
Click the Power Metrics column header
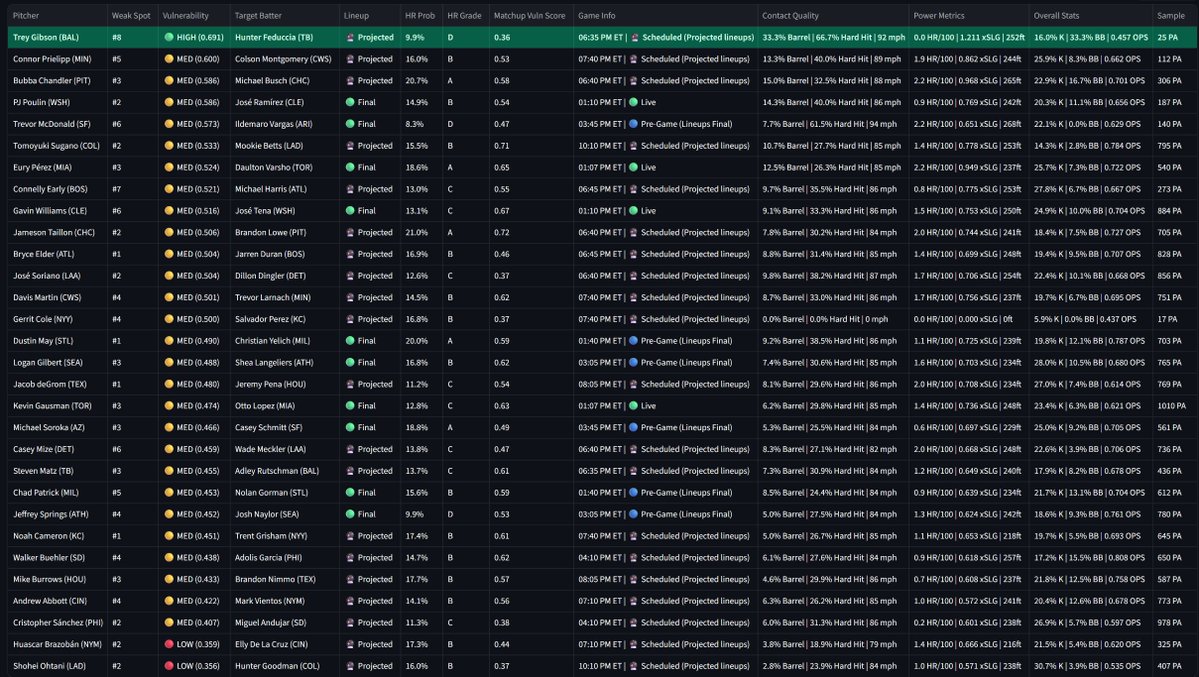938,15
